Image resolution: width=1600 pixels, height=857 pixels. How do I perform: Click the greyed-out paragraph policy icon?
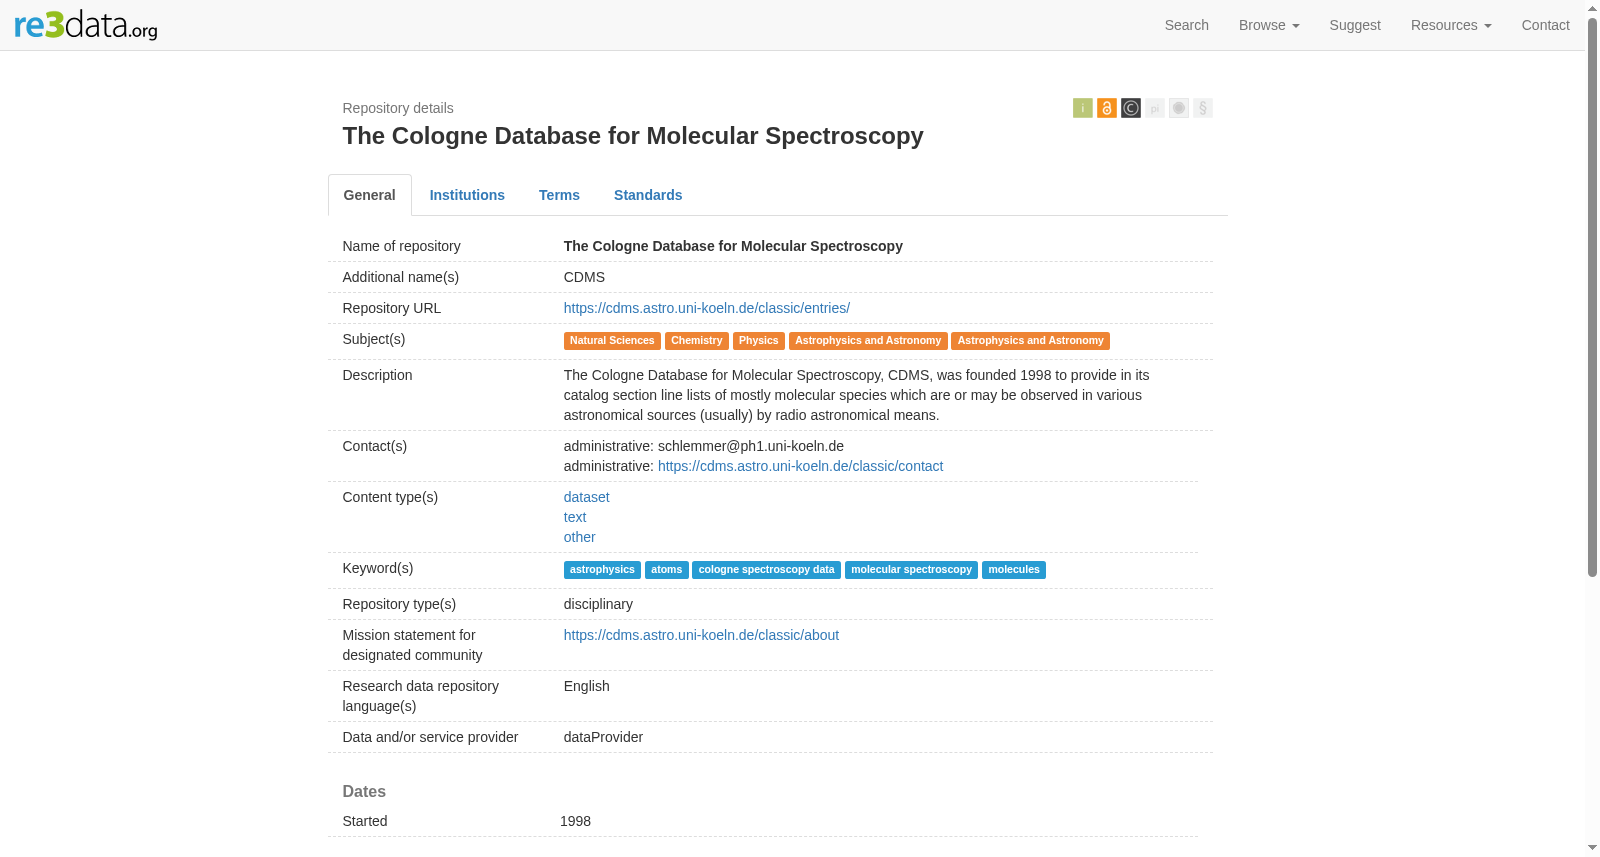tap(1202, 108)
